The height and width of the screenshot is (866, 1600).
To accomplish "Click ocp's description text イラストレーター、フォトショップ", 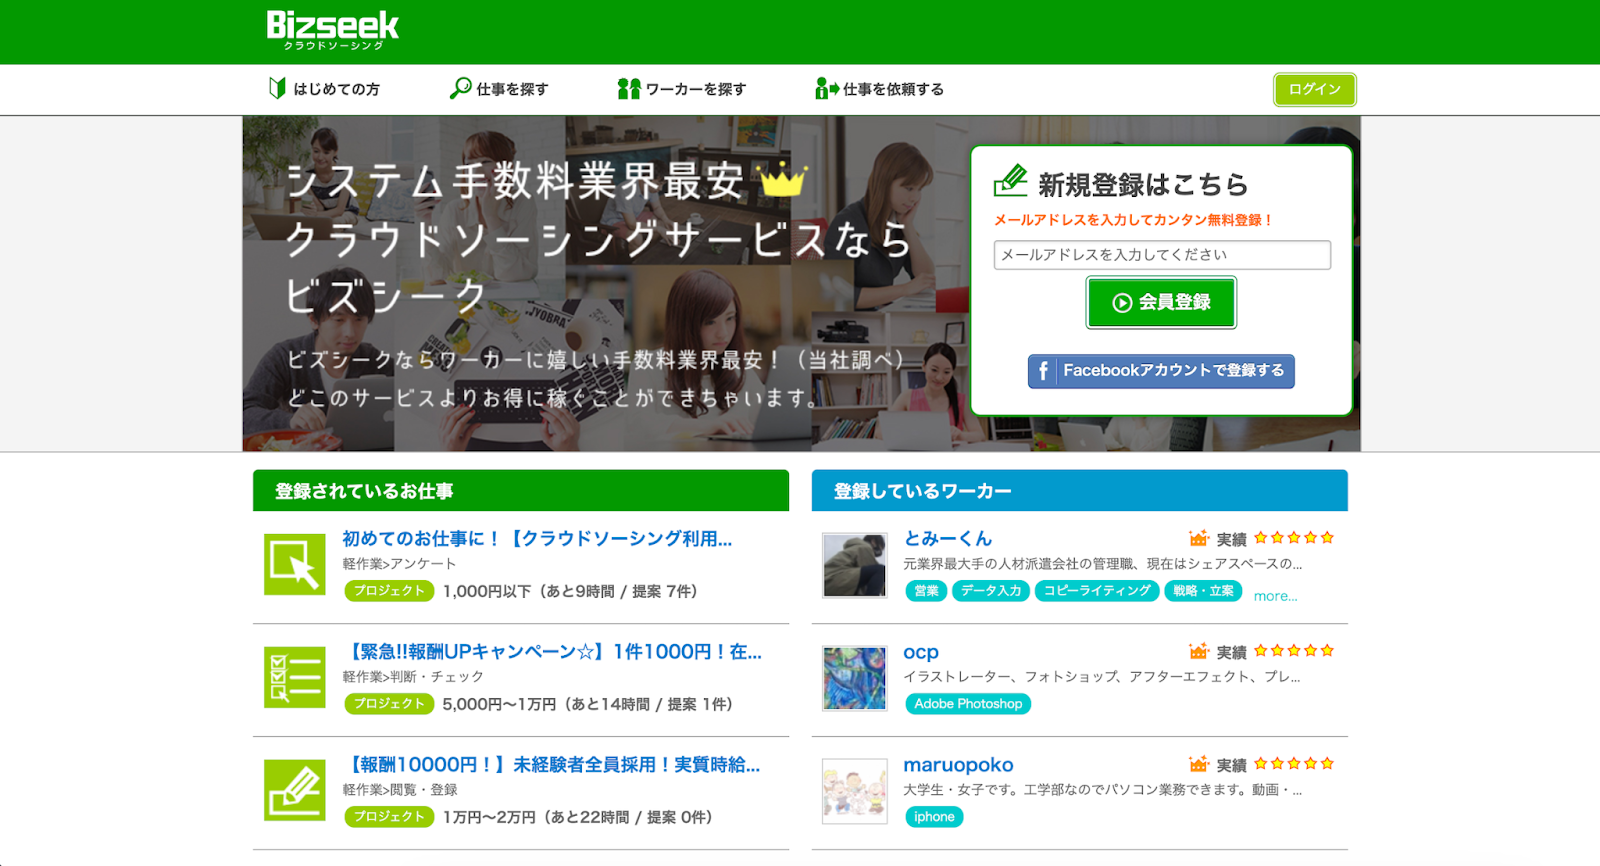I will 1101,677.
